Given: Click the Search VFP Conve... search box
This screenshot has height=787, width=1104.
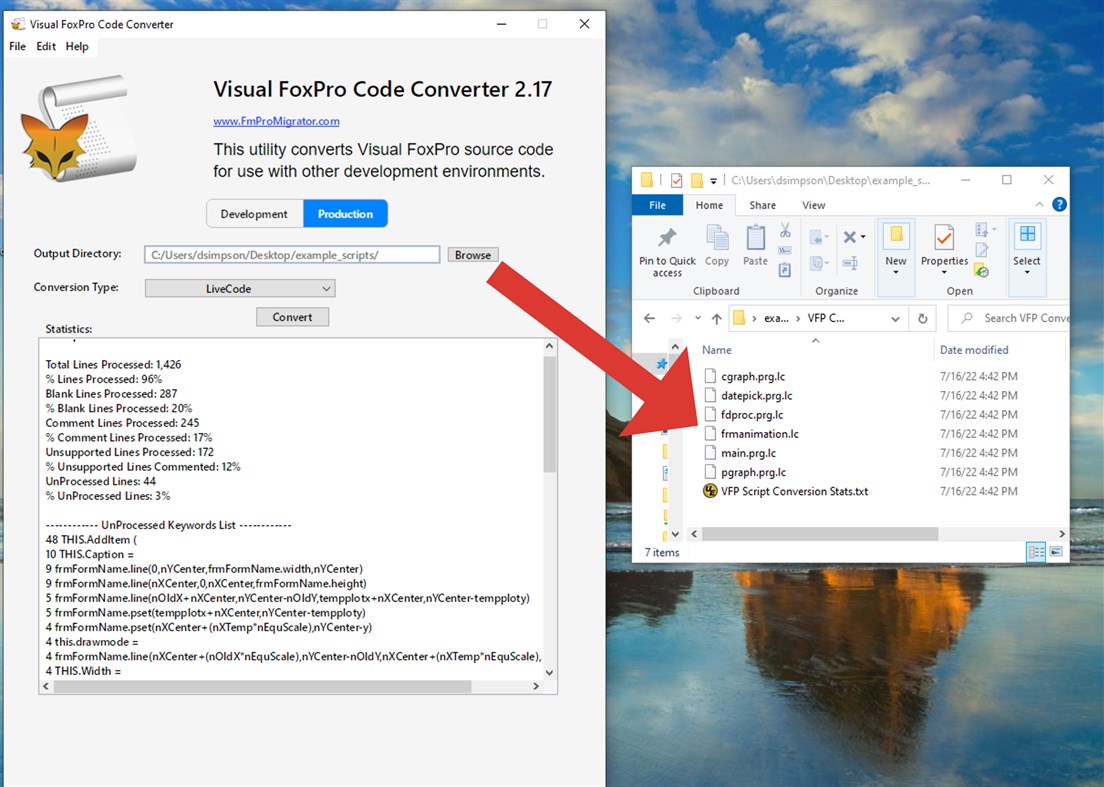Looking at the screenshot, I should pos(1008,318).
